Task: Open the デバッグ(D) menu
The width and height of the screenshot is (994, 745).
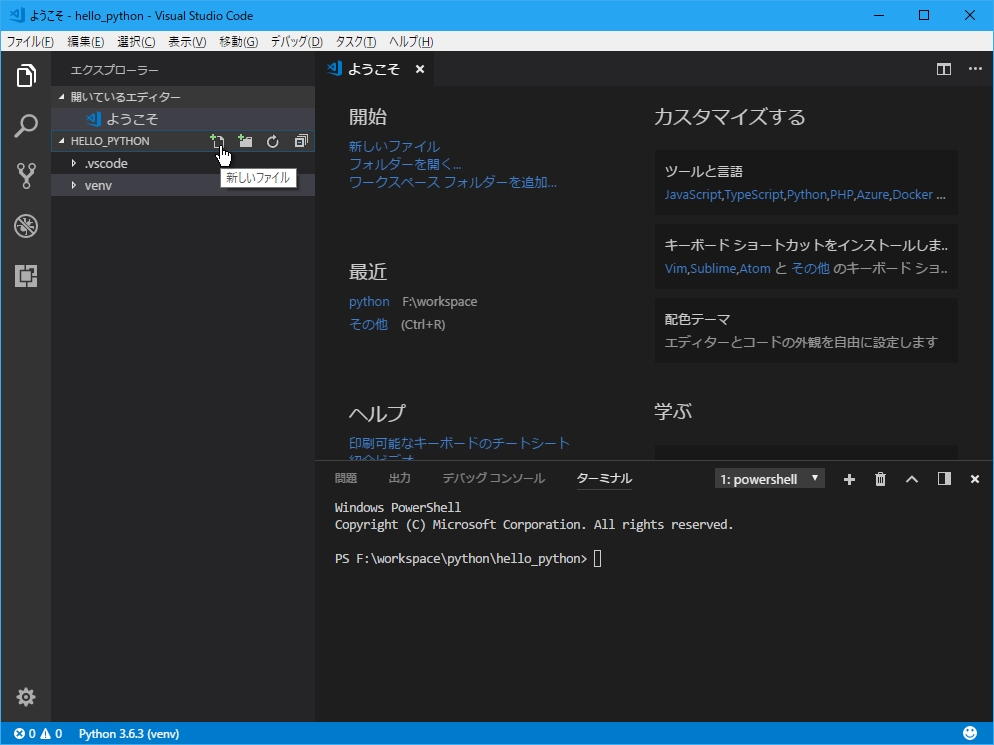Action: click(297, 42)
